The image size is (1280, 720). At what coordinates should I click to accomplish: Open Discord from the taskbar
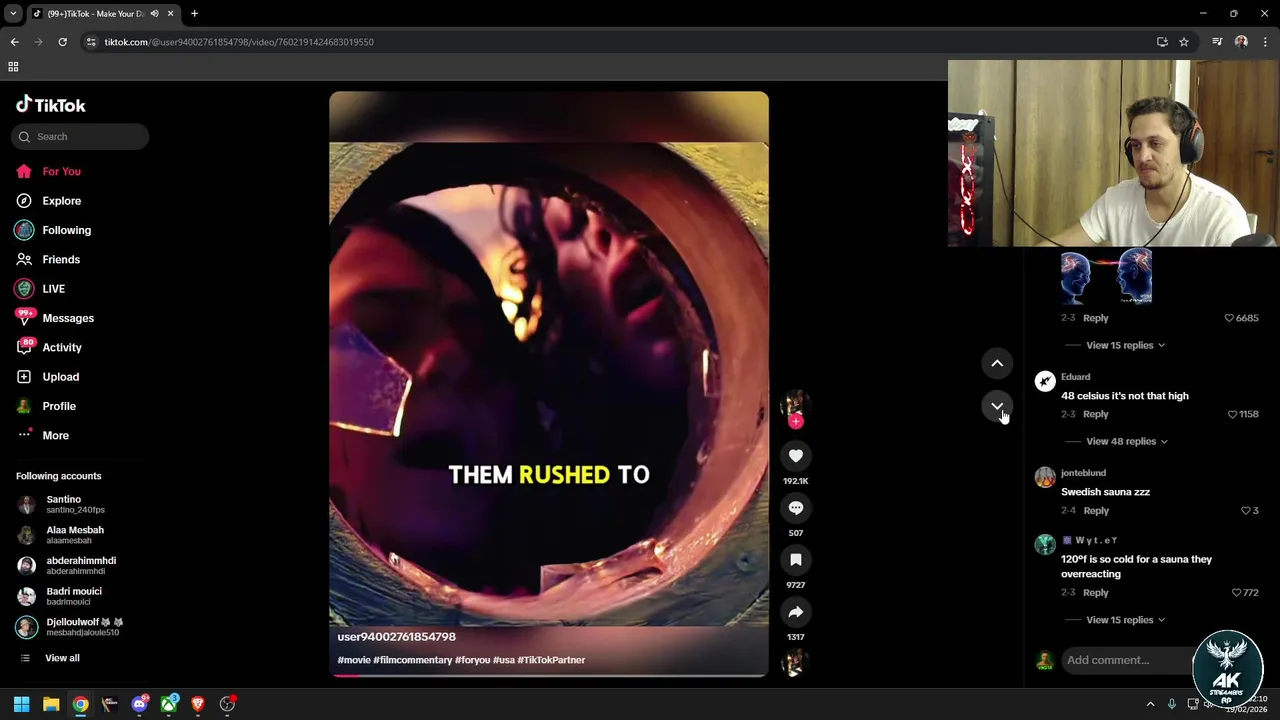(x=139, y=704)
